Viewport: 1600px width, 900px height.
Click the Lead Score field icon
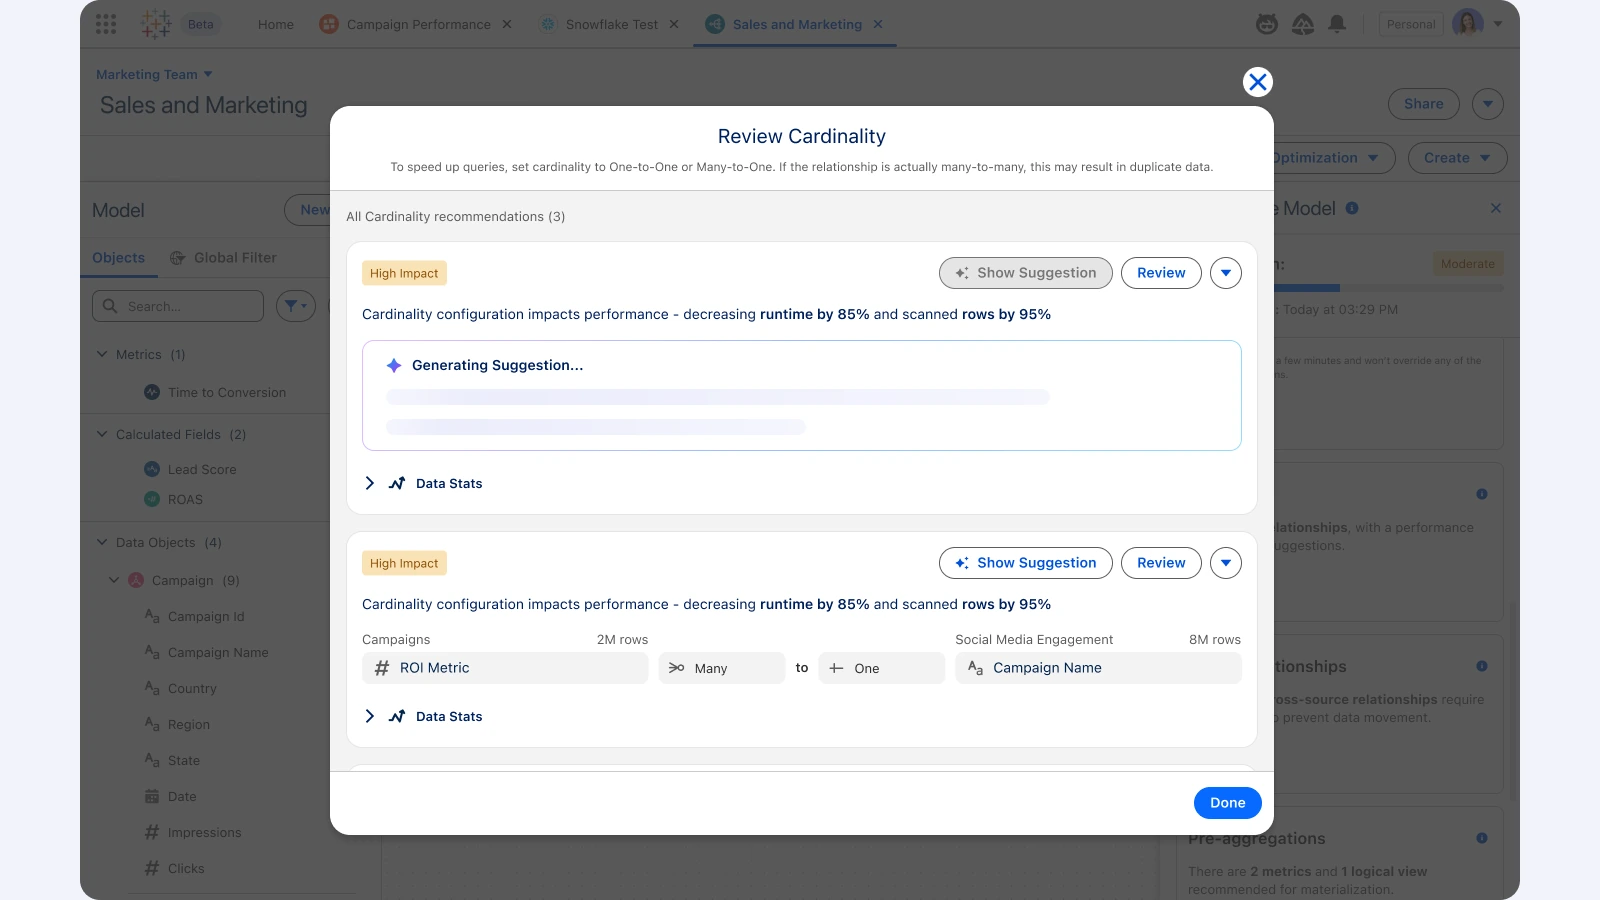(152, 469)
